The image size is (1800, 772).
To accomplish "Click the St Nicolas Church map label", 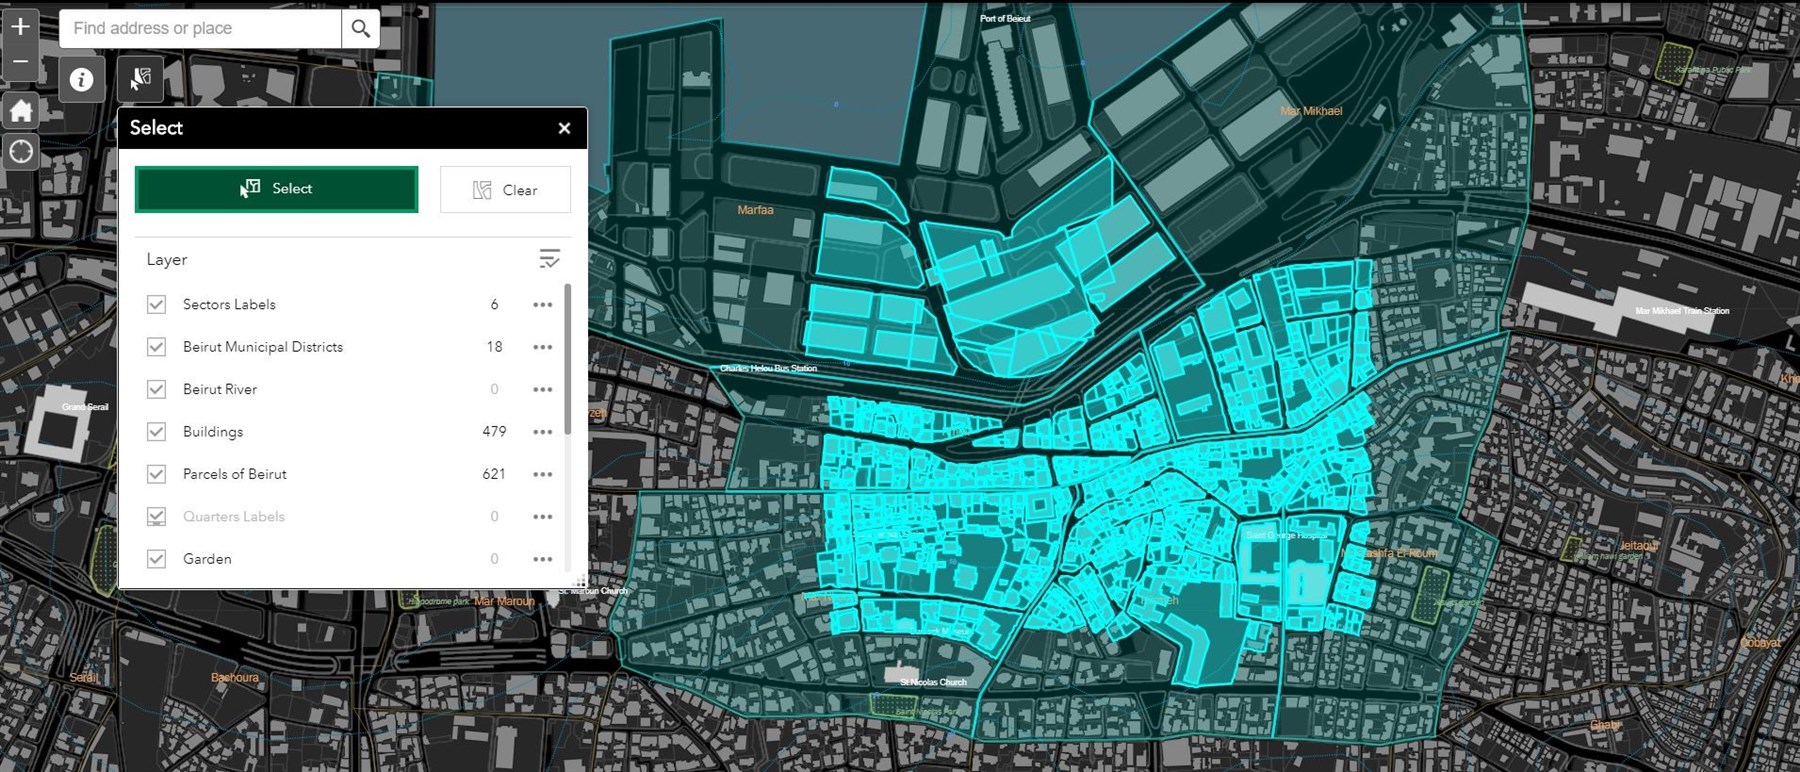I will click(x=933, y=682).
